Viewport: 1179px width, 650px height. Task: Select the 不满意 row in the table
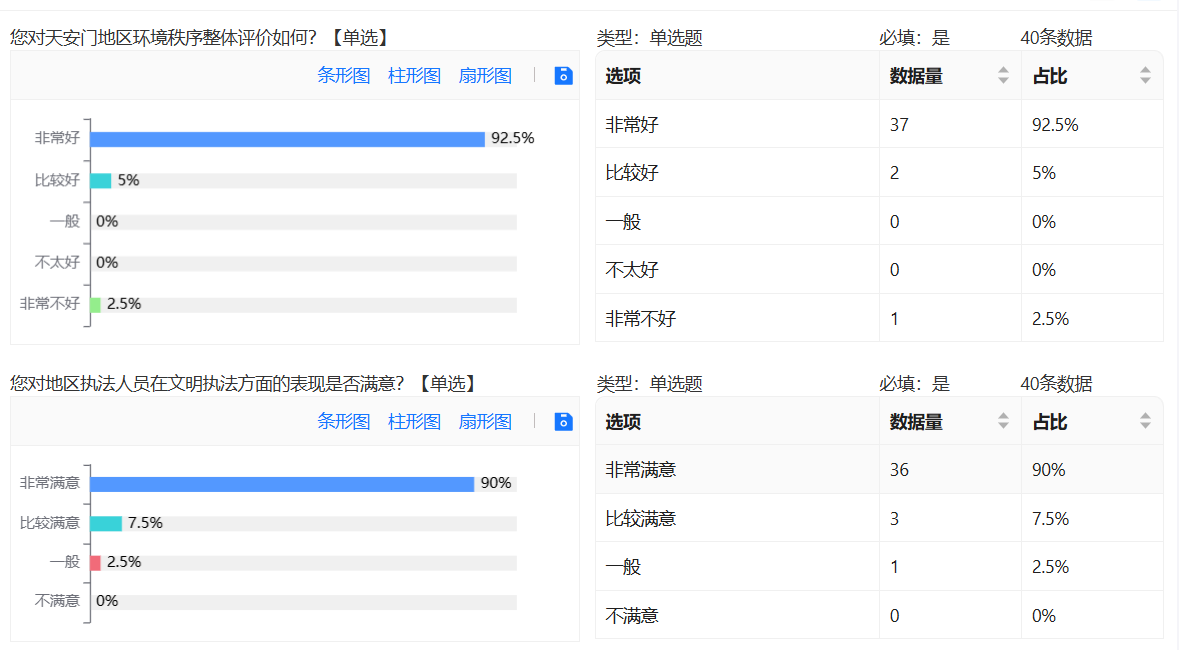(879, 616)
